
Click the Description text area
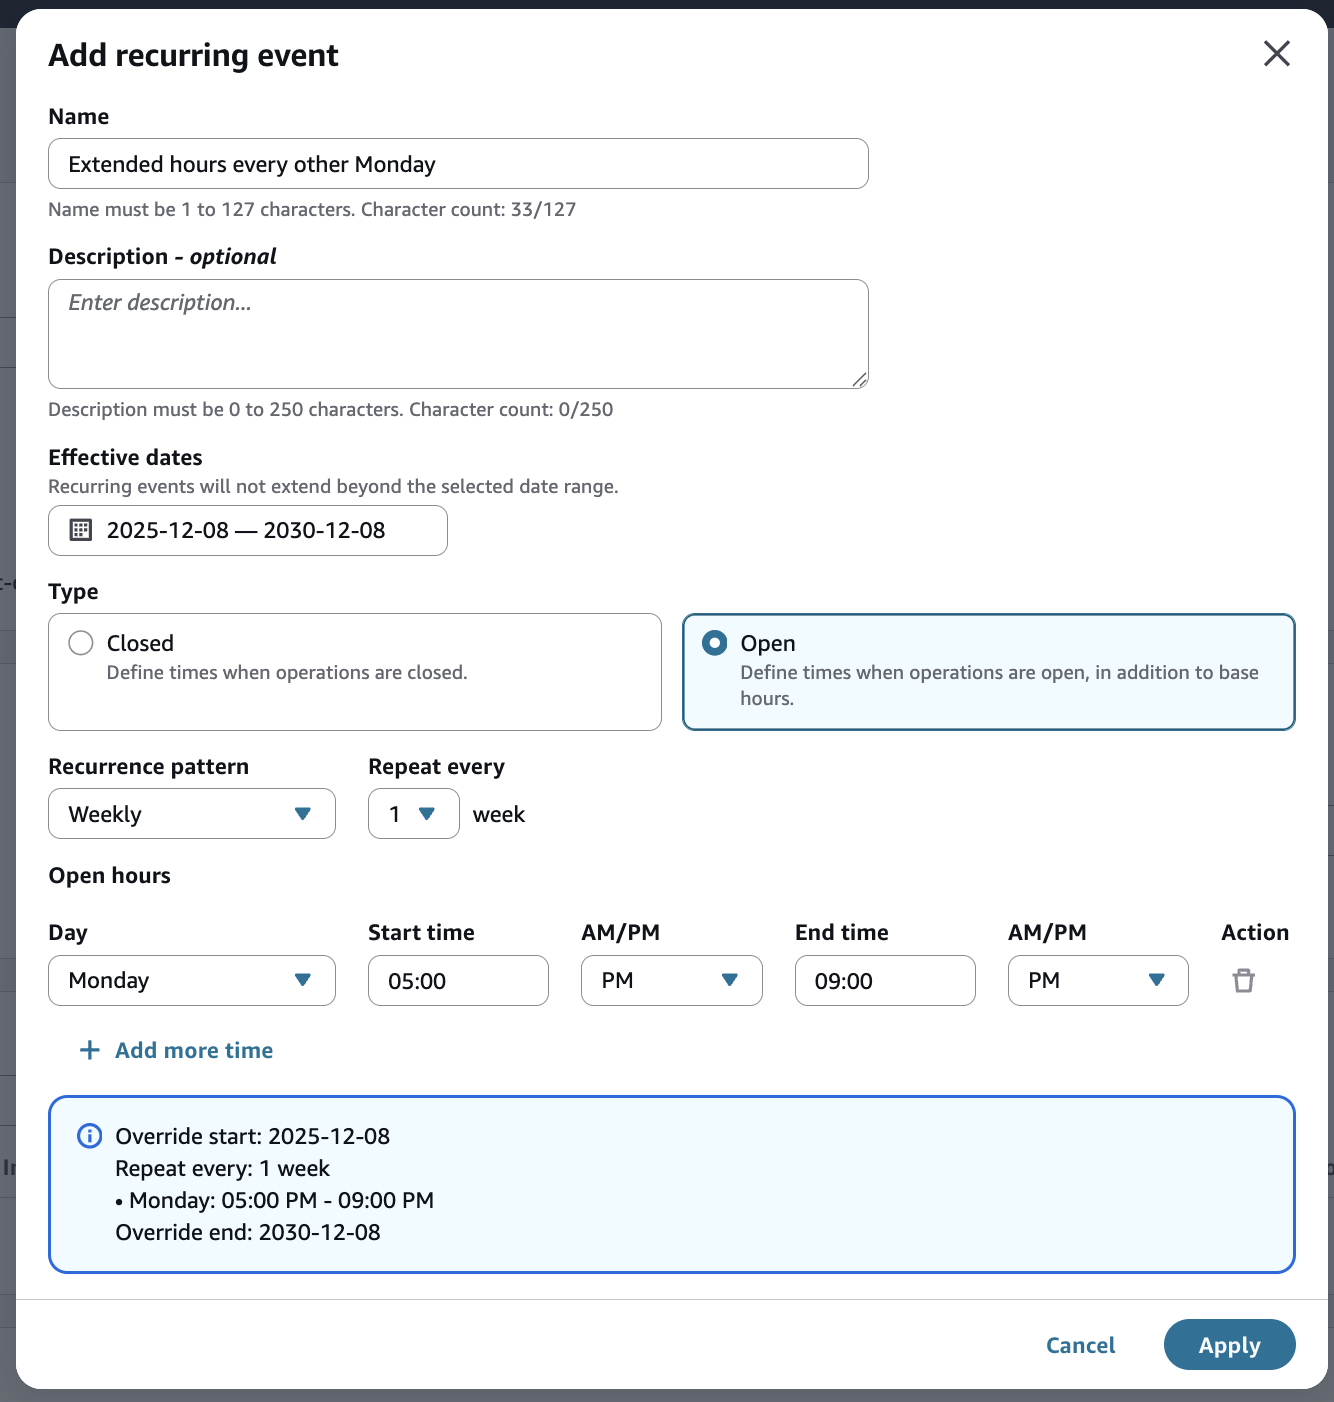point(458,334)
